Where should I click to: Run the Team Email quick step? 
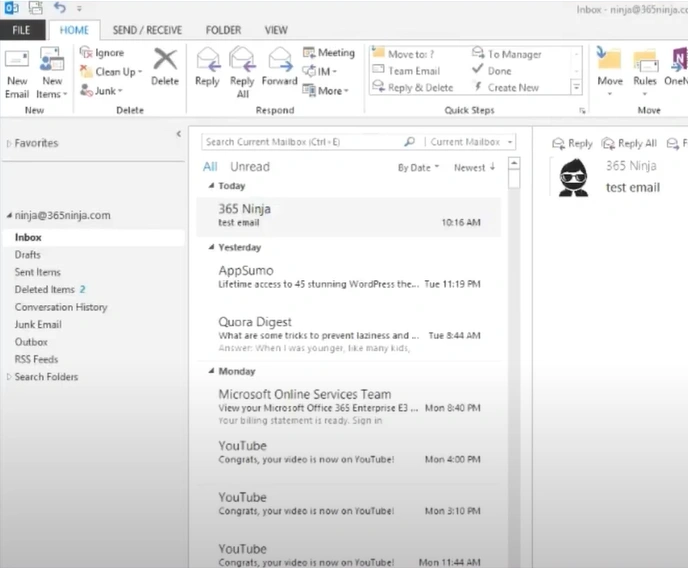406,71
